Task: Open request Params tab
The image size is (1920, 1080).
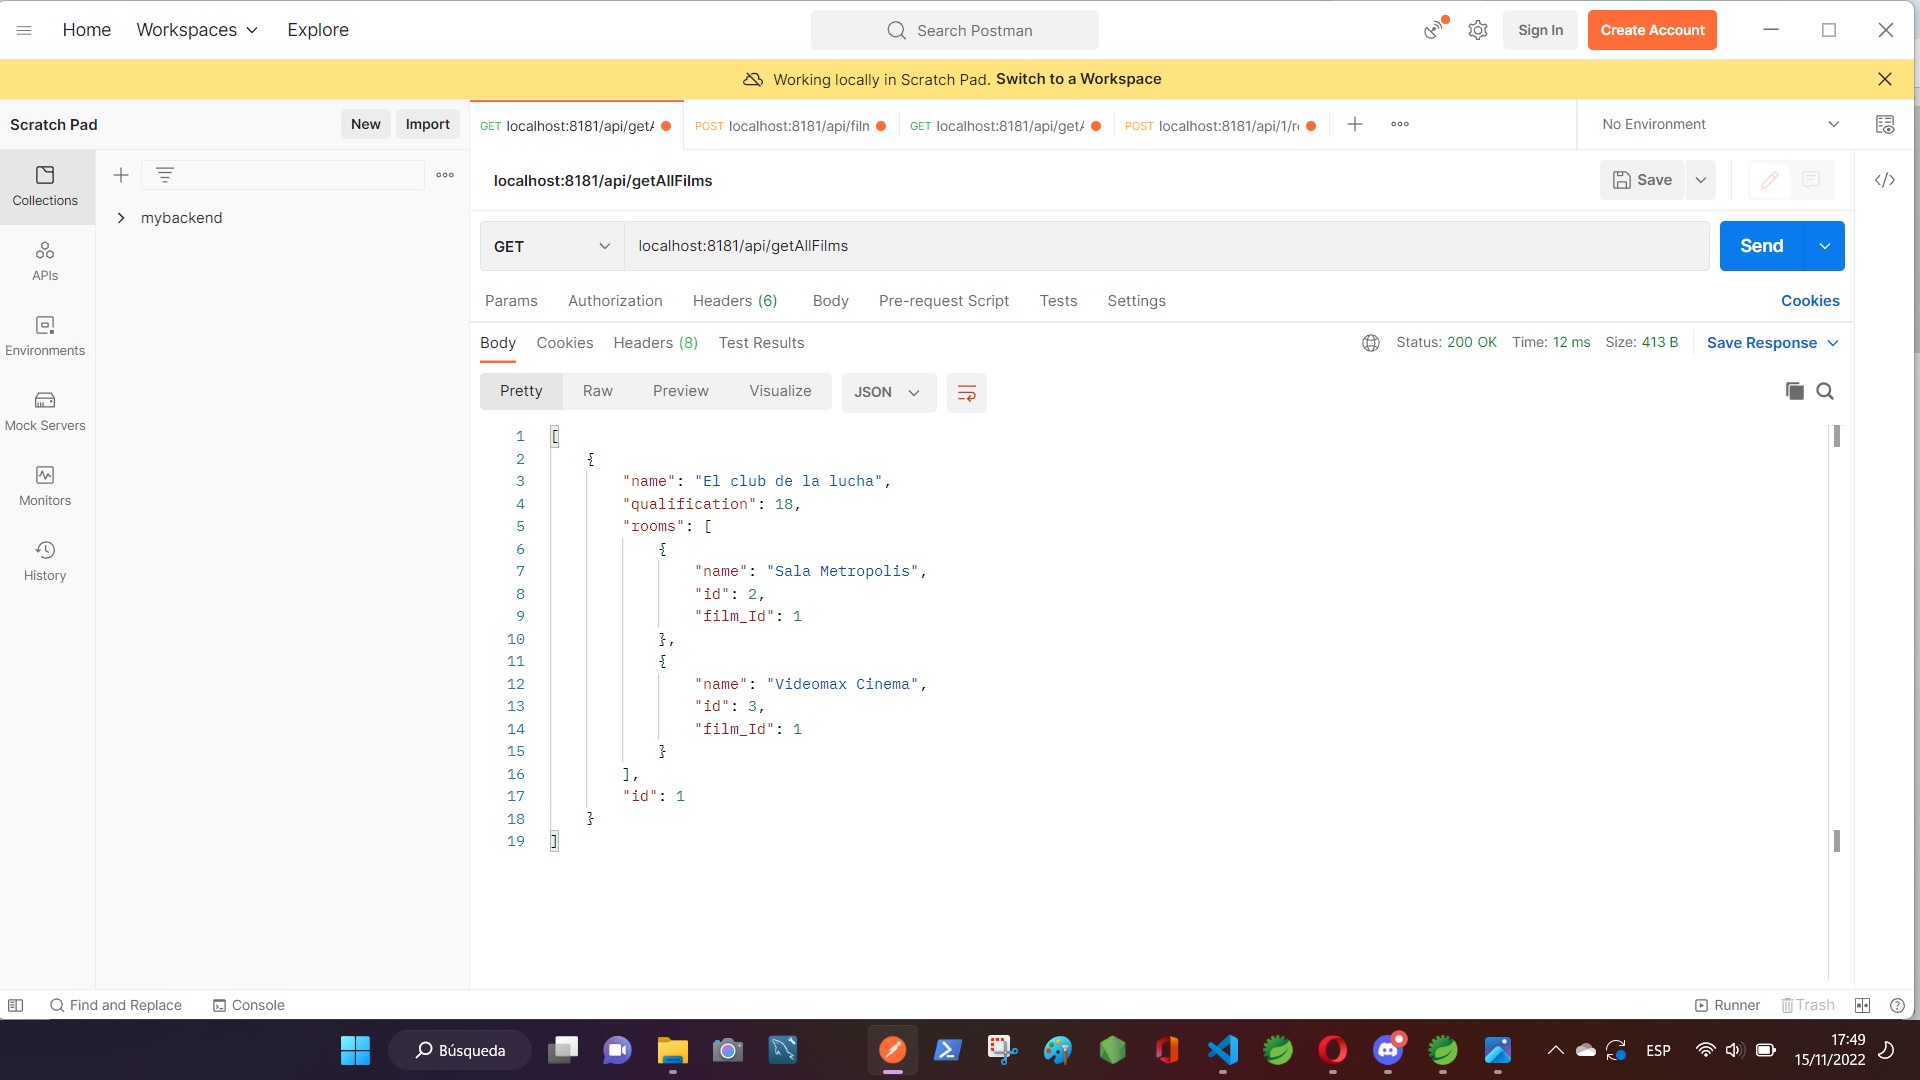Action: 511,301
